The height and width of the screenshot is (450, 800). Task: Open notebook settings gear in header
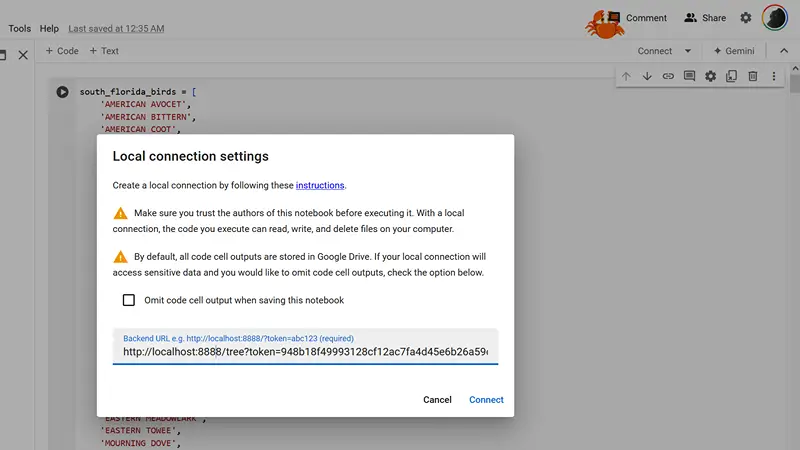pyautogui.click(x=746, y=18)
